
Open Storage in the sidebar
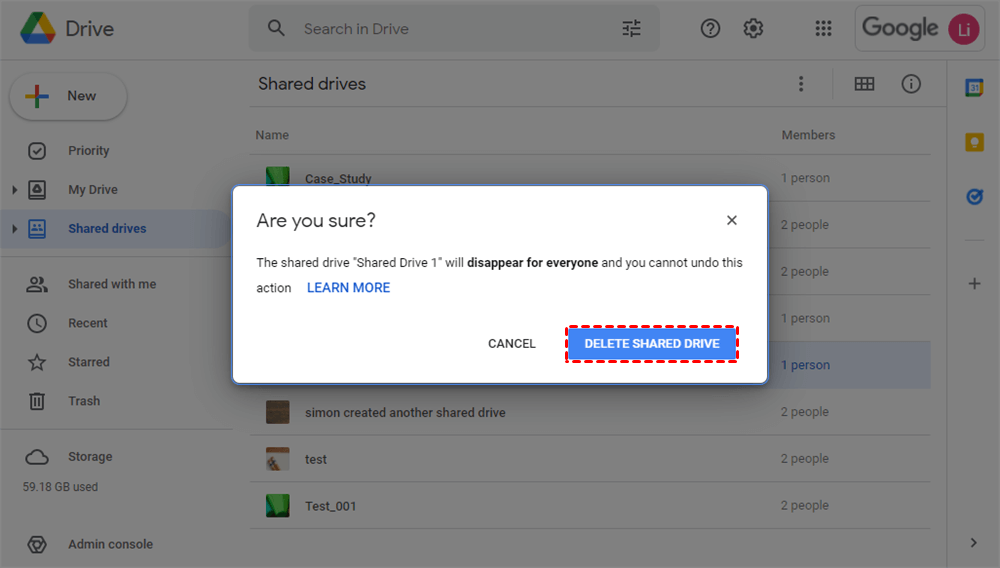(x=90, y=457)
